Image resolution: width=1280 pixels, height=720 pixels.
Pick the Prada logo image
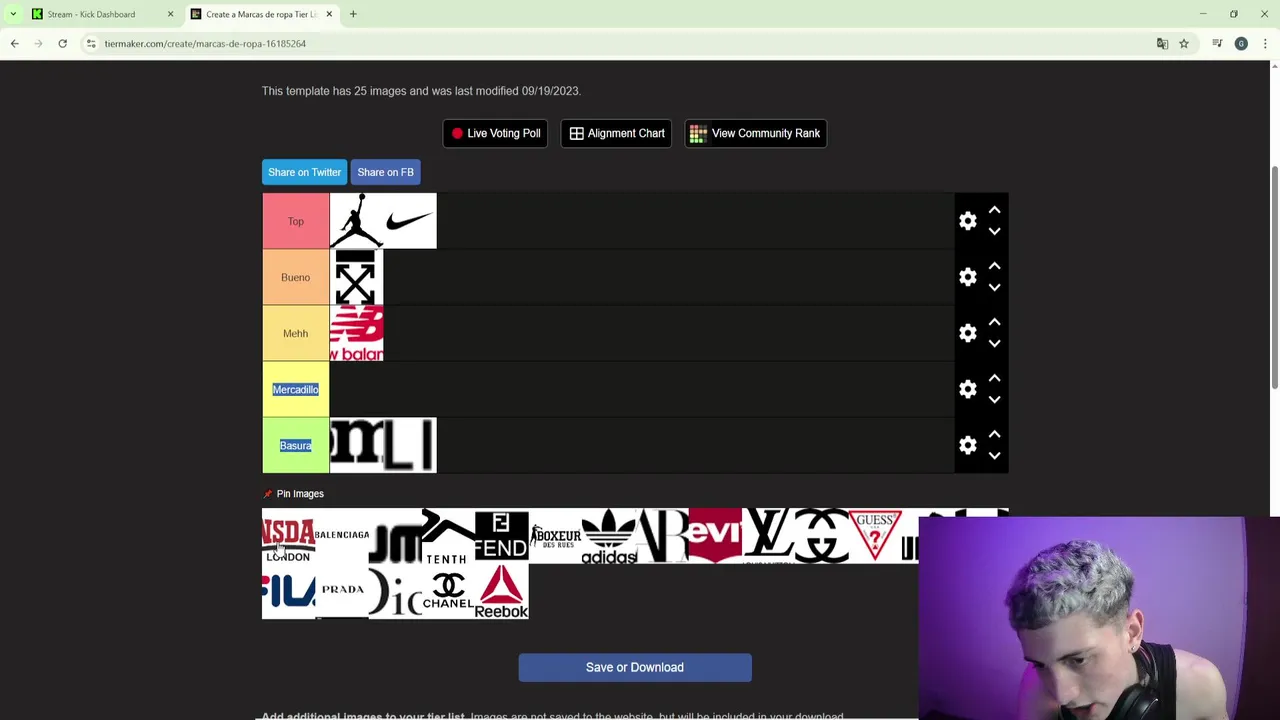coord(342,591)
